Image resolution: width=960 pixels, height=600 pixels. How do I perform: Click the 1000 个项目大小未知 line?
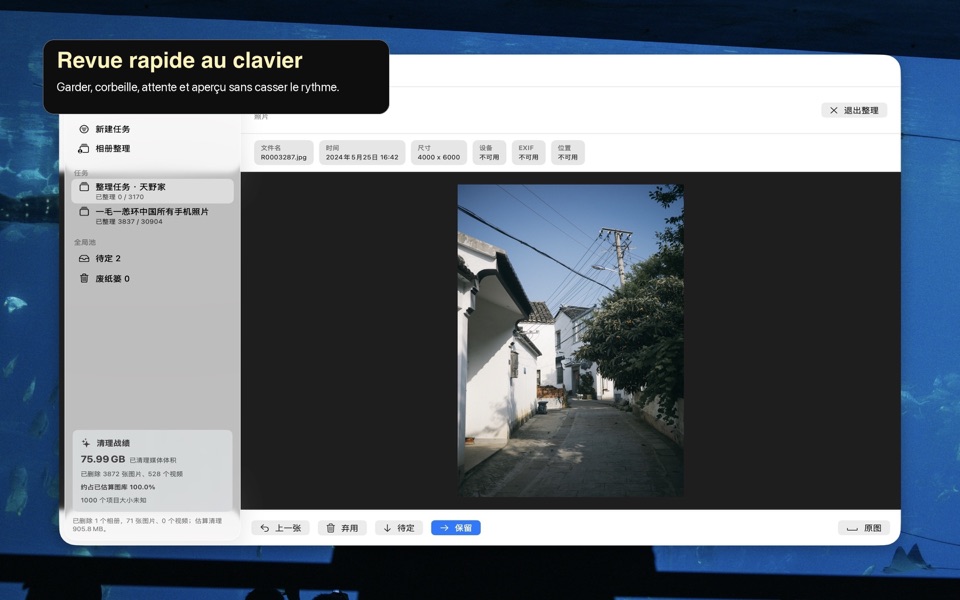(113, 500)
